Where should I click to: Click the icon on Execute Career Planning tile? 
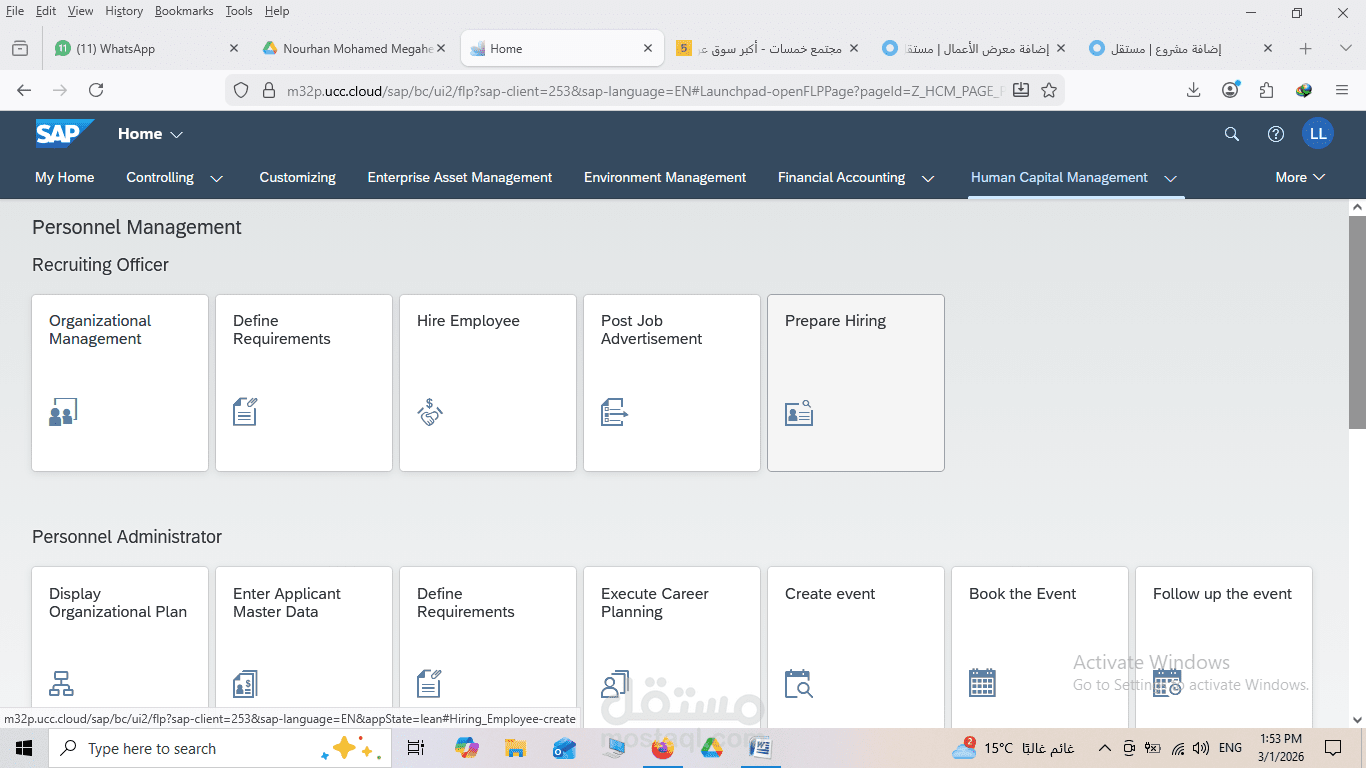[x=614, y=683]
